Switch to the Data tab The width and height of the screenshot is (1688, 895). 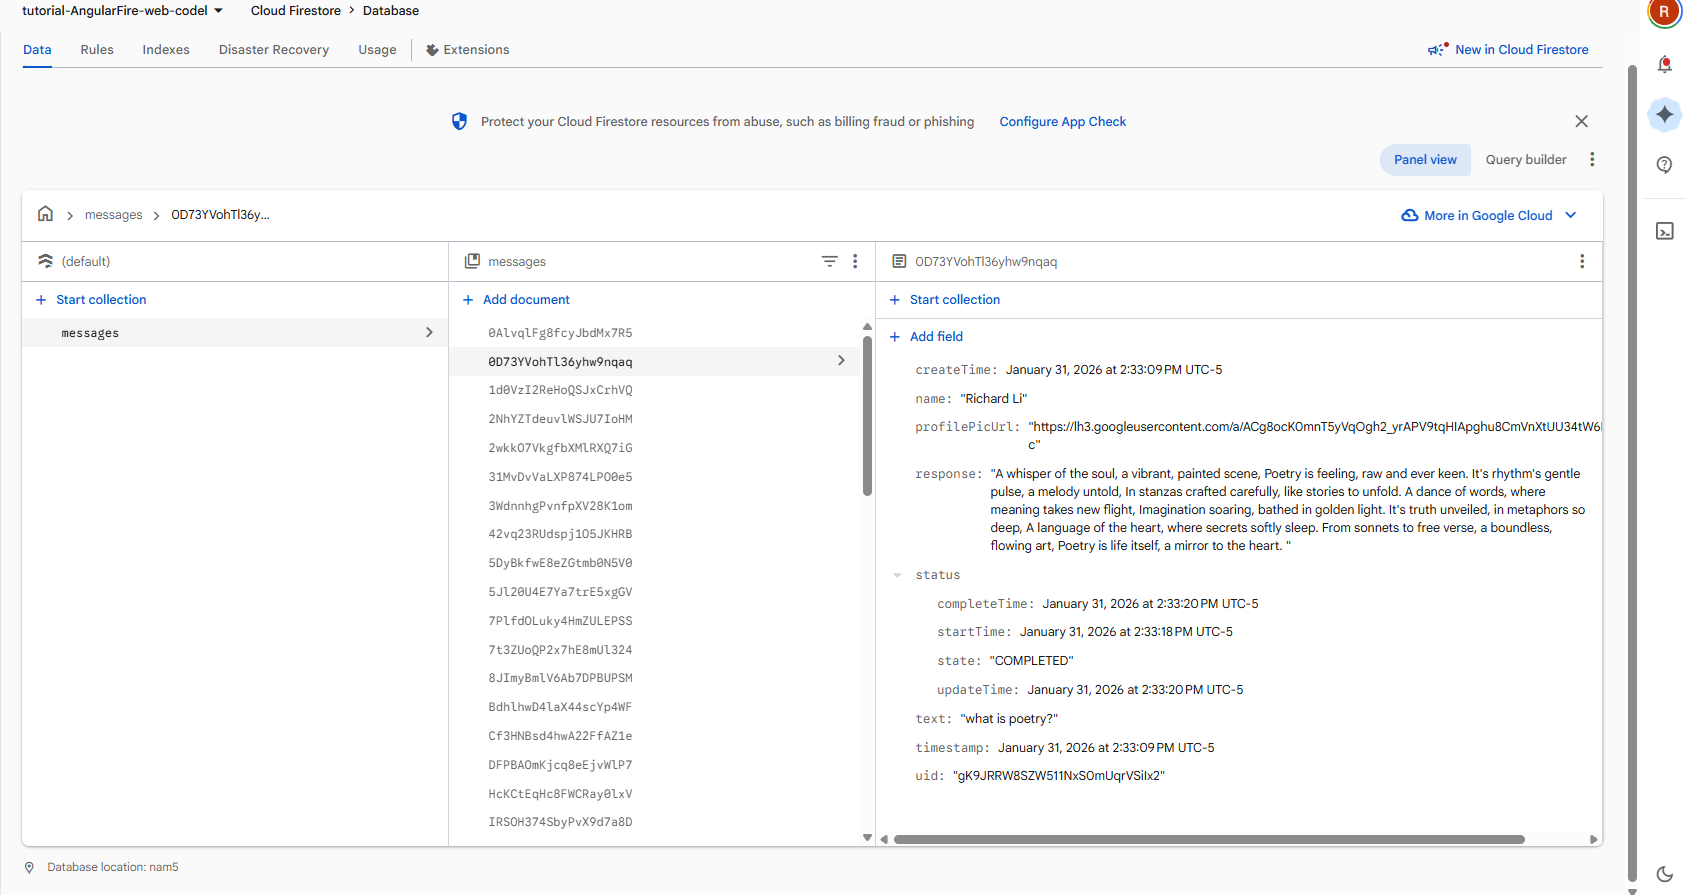click(37, 50)
